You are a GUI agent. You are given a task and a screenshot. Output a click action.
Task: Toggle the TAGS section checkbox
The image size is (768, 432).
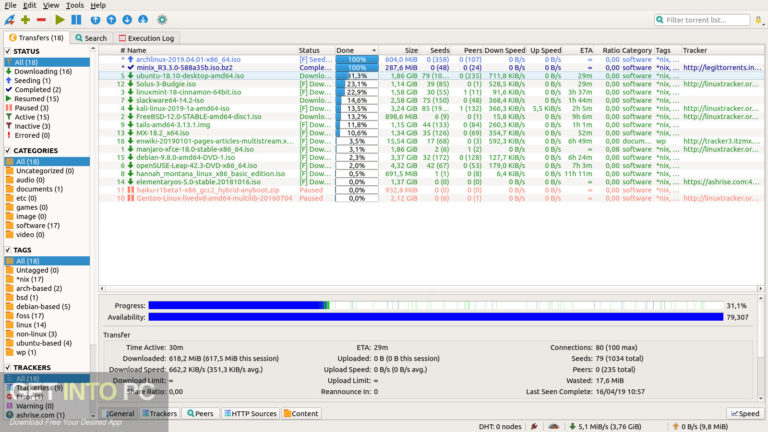tap(9, 250)
